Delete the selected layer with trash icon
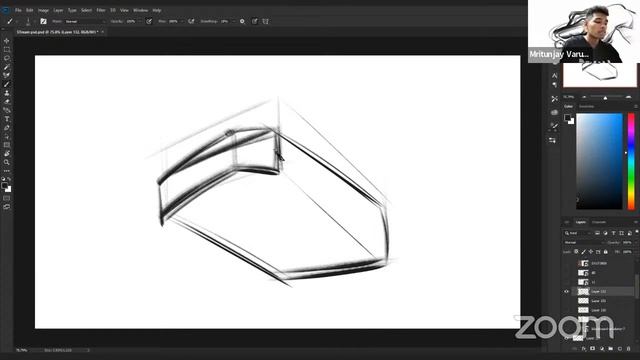Image resolution: width=640 pixels, height=360 pixels. 629,349
